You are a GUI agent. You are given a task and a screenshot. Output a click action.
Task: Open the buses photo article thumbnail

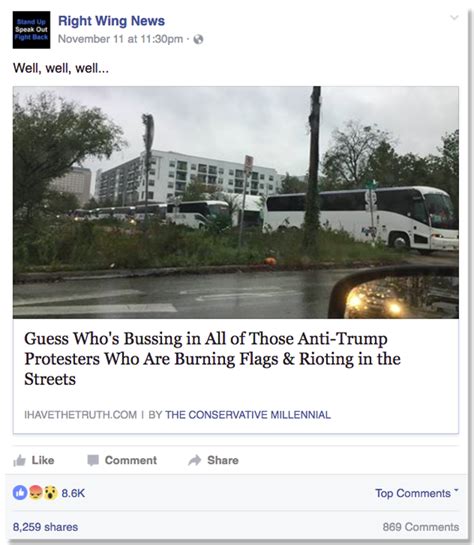236,202
